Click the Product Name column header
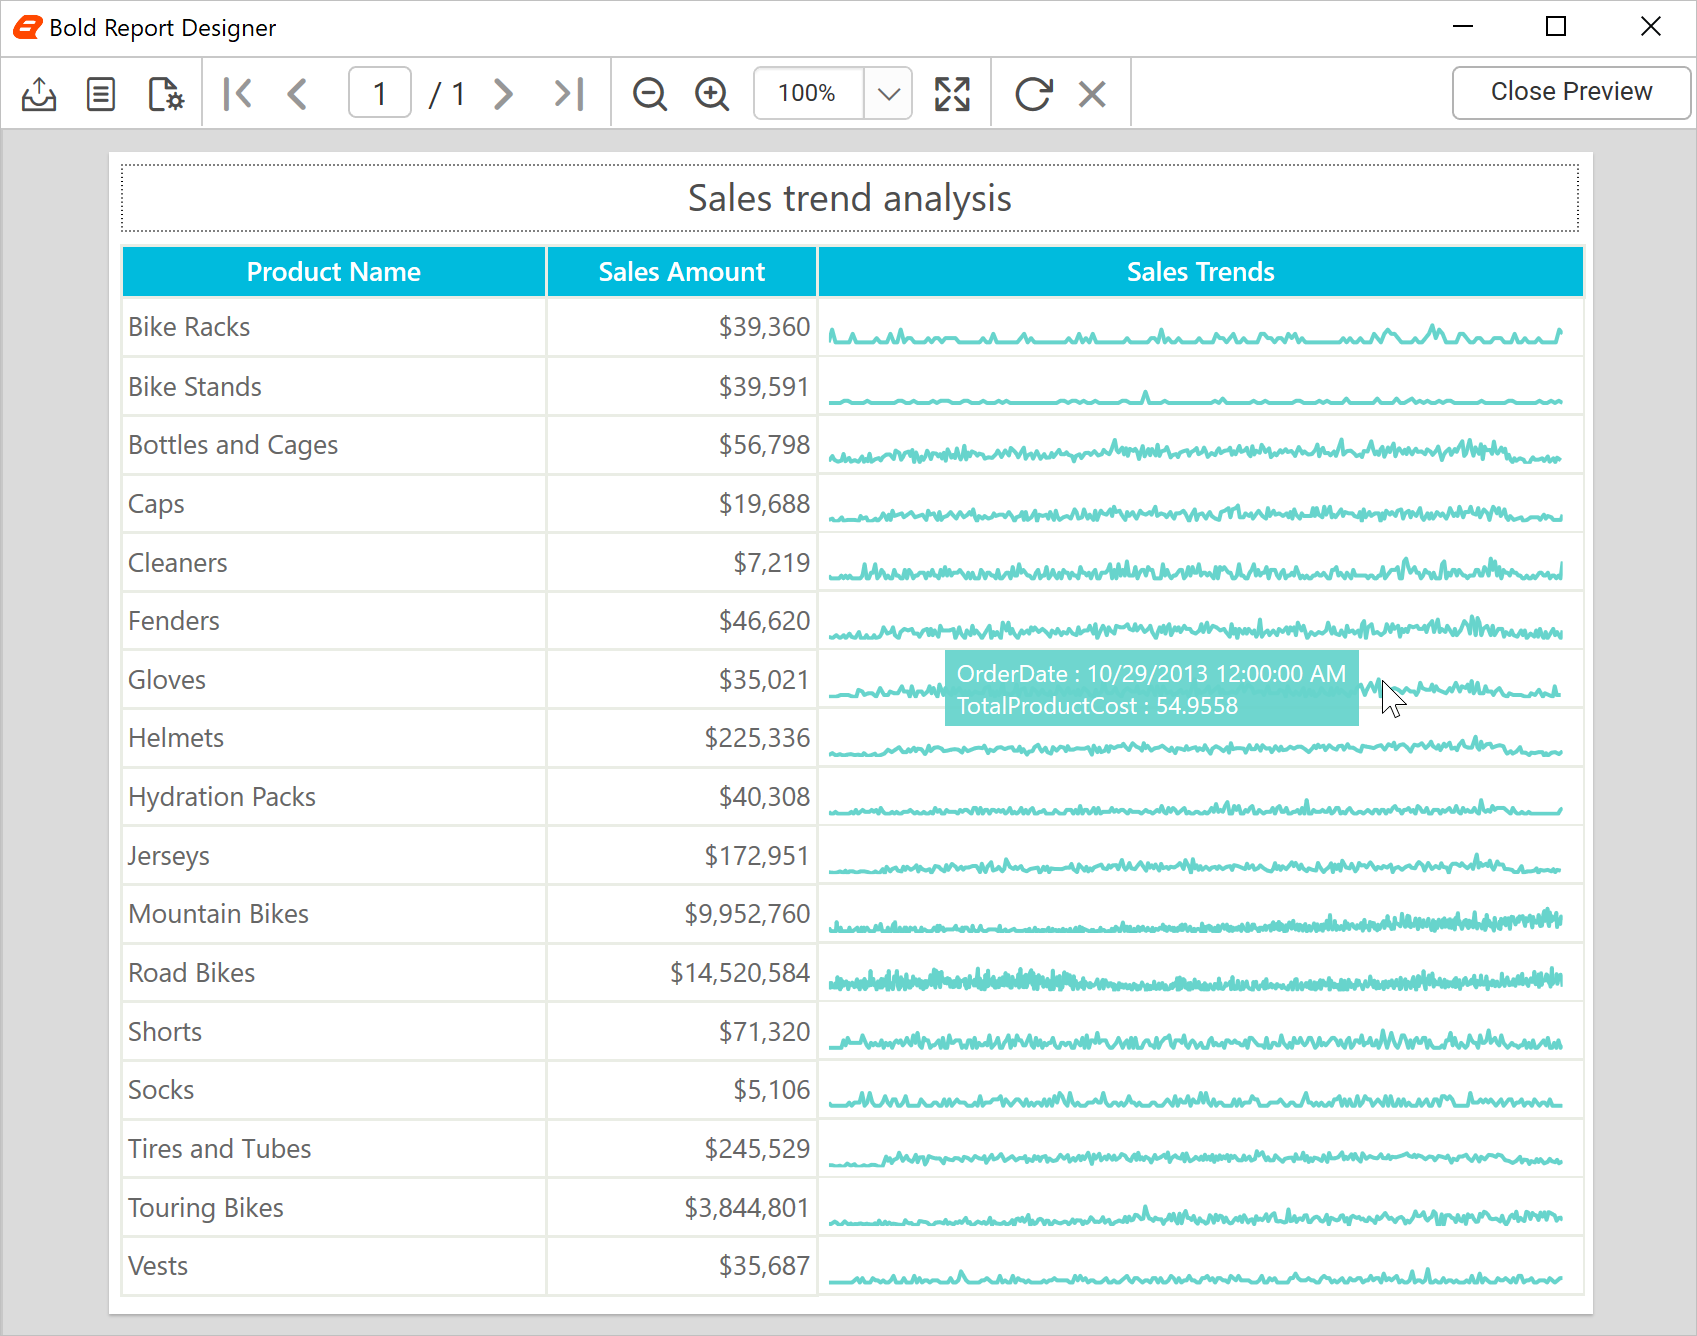This screenshot has width=1697, height=1336. tap(334, 272)
